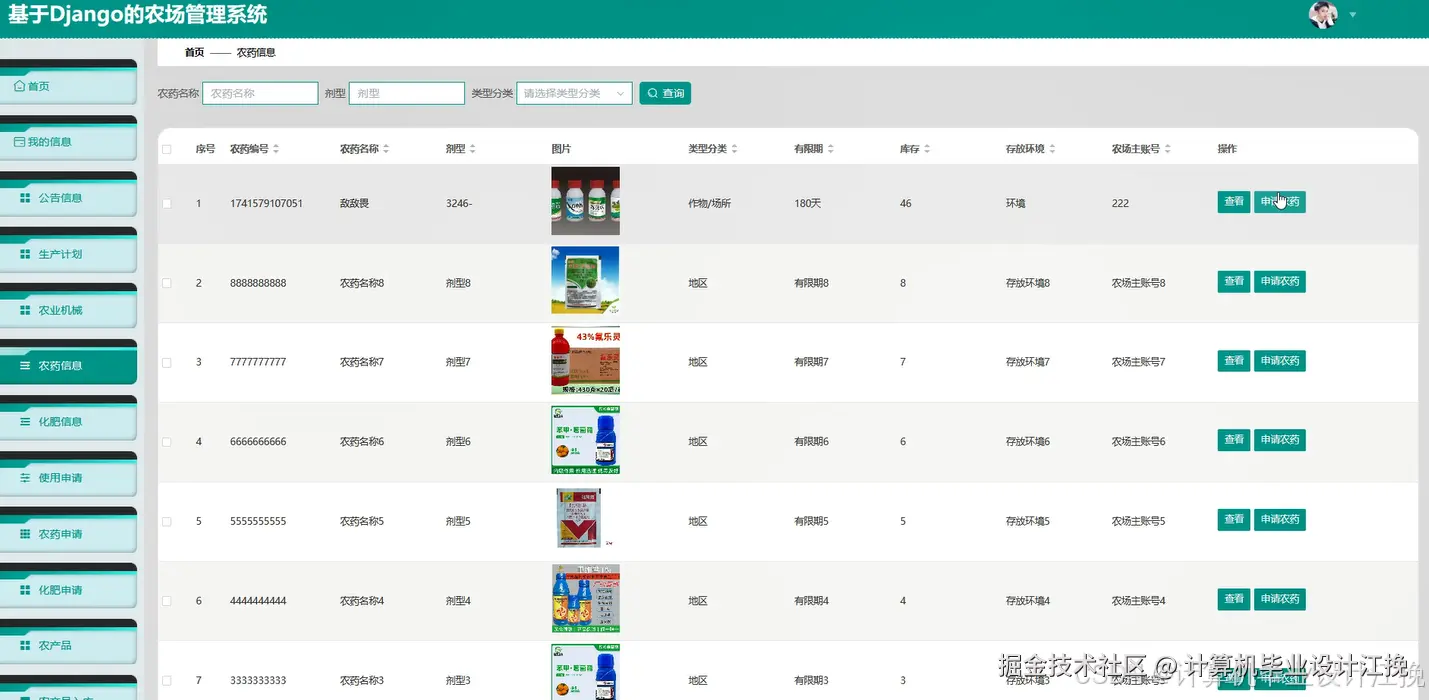1429x700 pixels.
Task: Select the 7777777777 code cell
Action: tap(258, 362)
